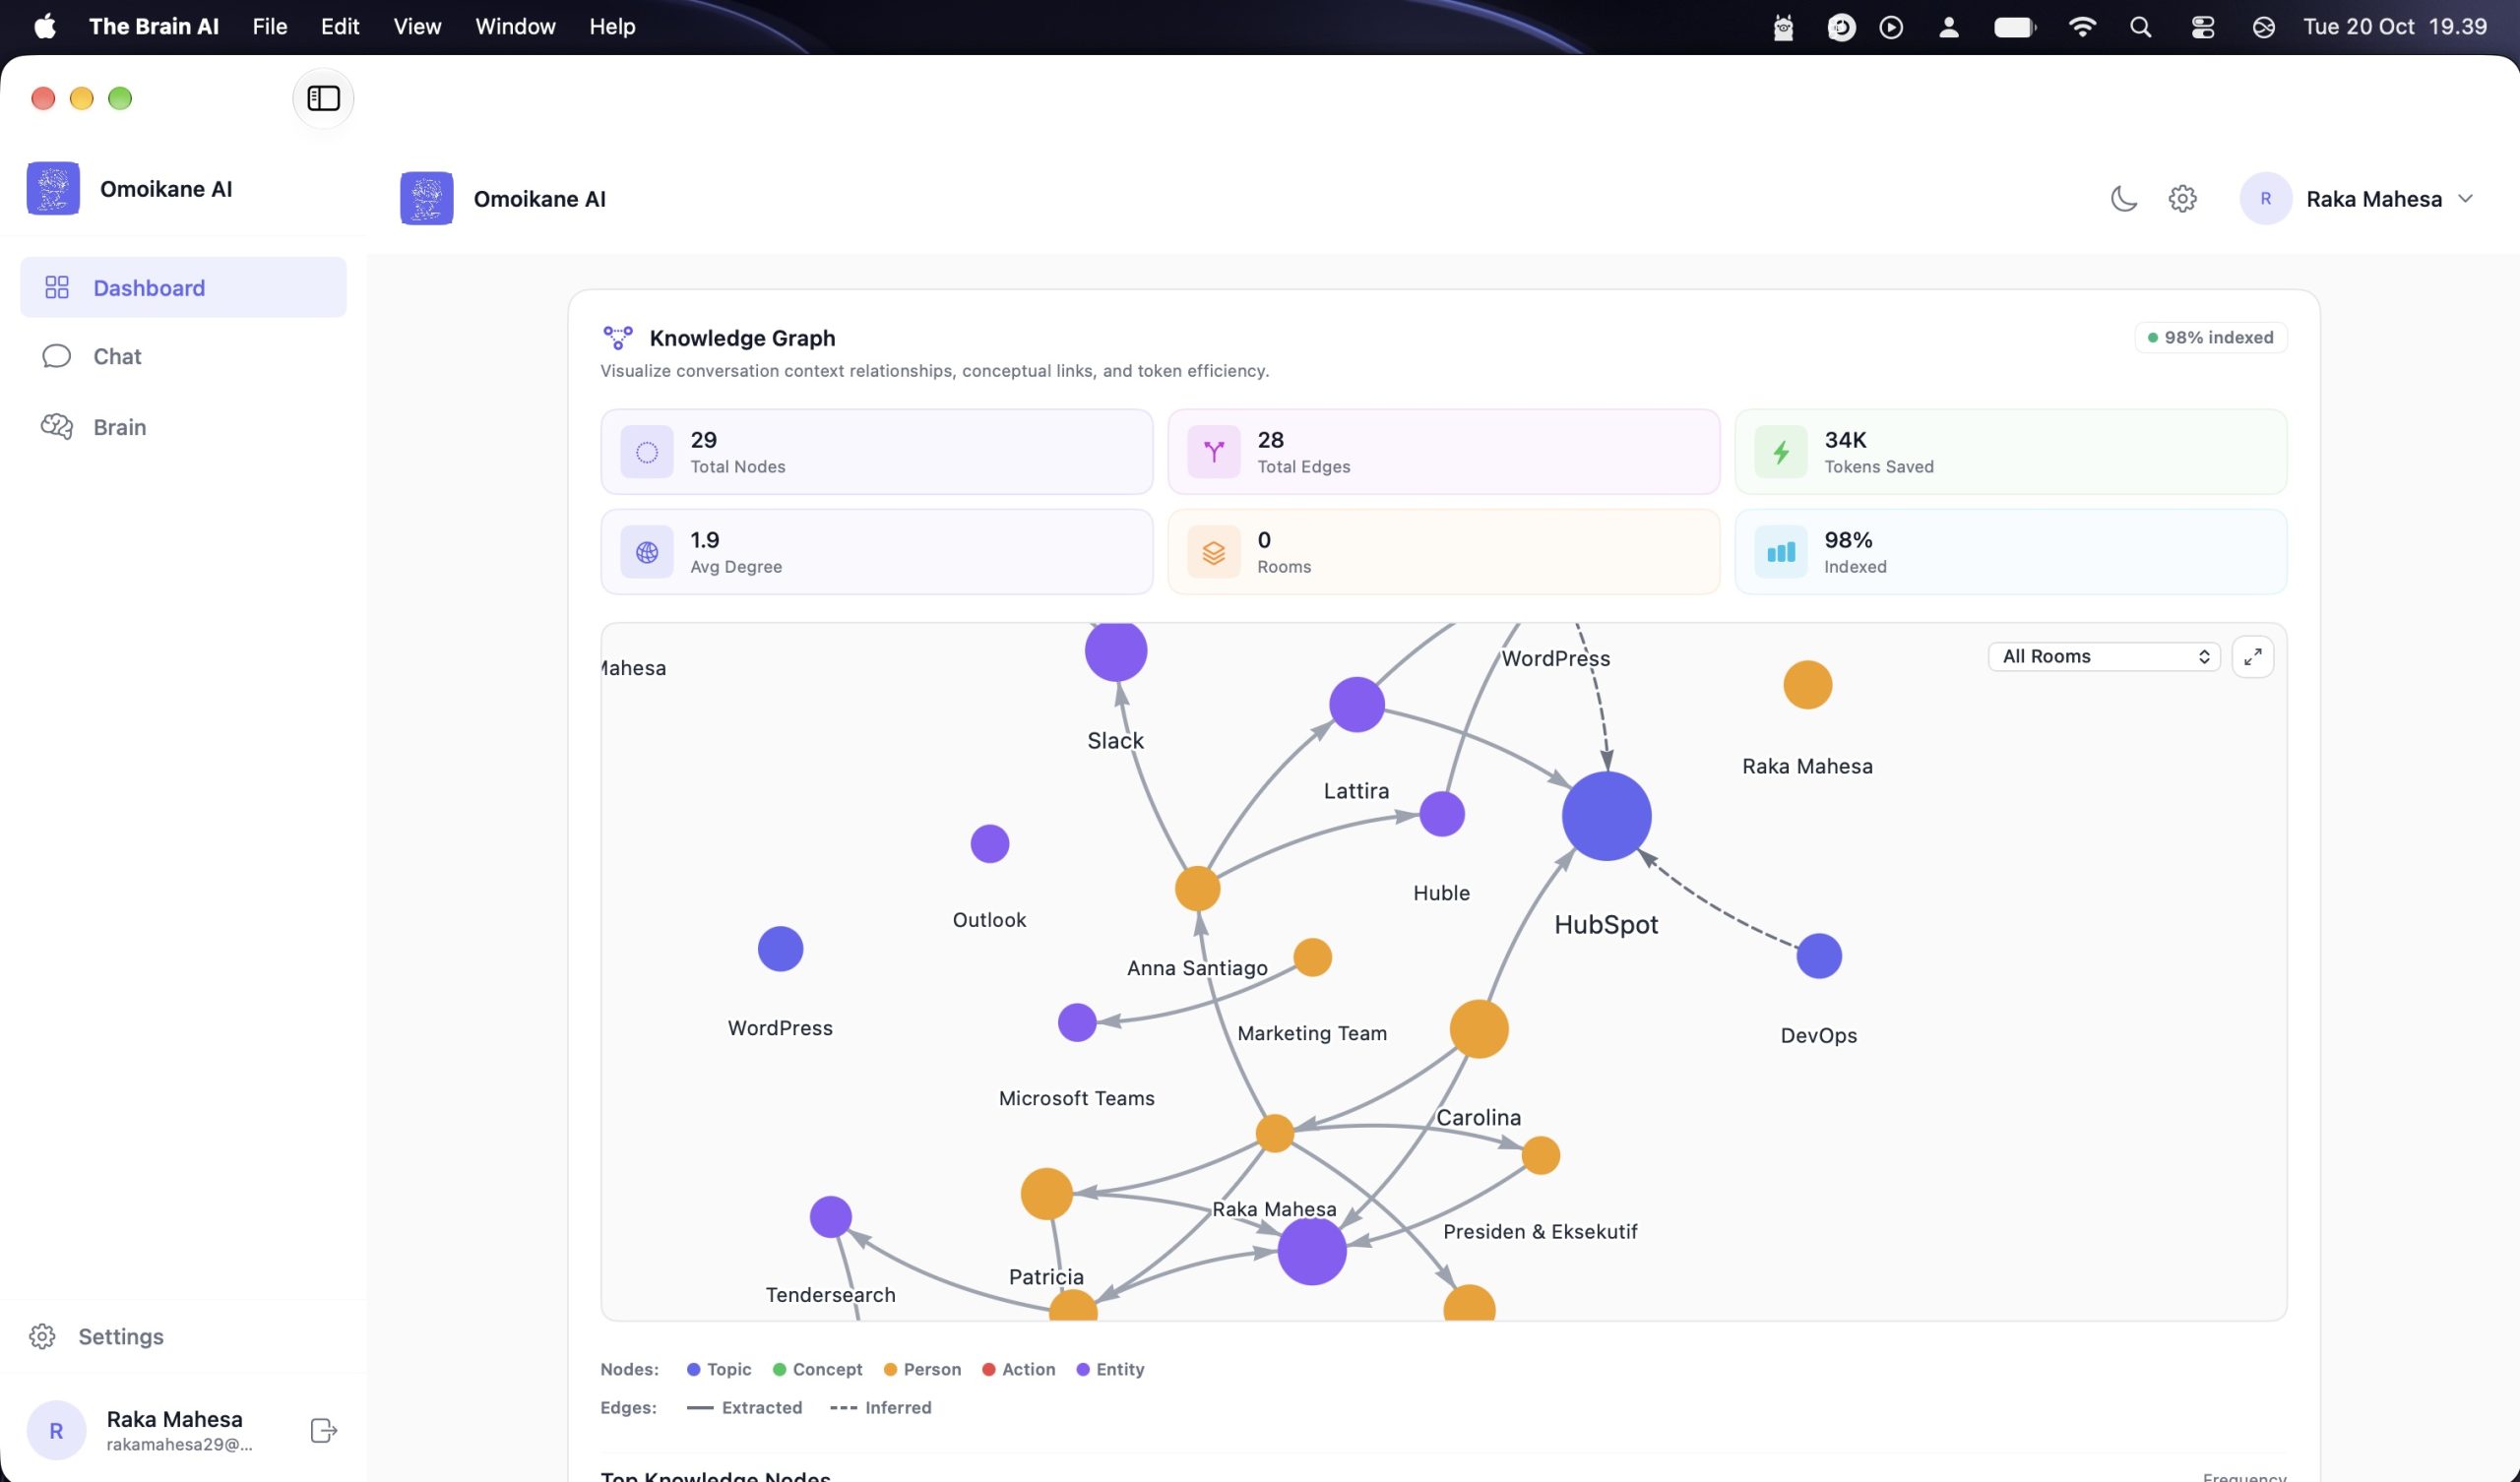The width and height of the screenshot is (2520, 1482).
Task: Open the Window menu
Action: tap(515, 27)
